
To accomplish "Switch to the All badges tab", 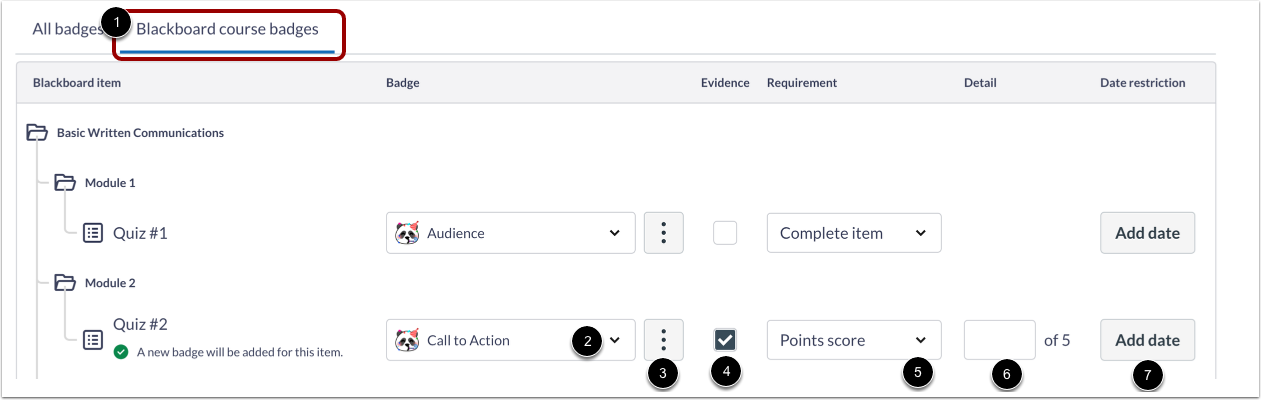I will pos(66,29).
